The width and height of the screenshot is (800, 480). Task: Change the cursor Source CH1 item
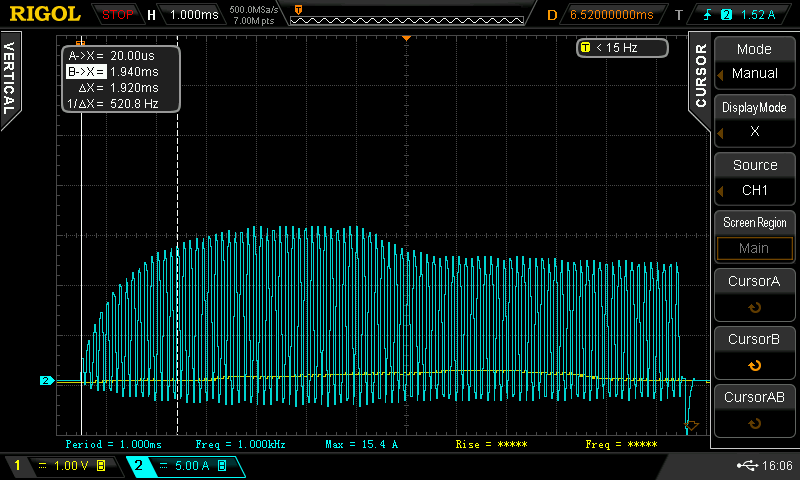(x=754, y=178)
